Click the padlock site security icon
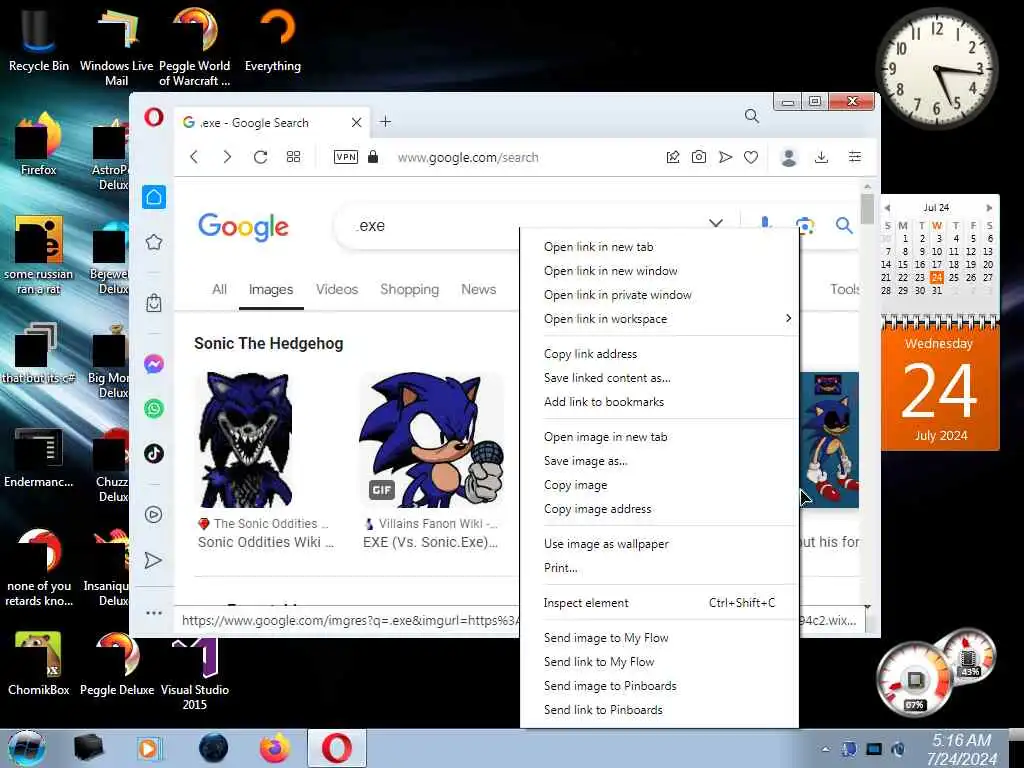The height and width of the screenshot is (768, 1024). click(373, 157)
